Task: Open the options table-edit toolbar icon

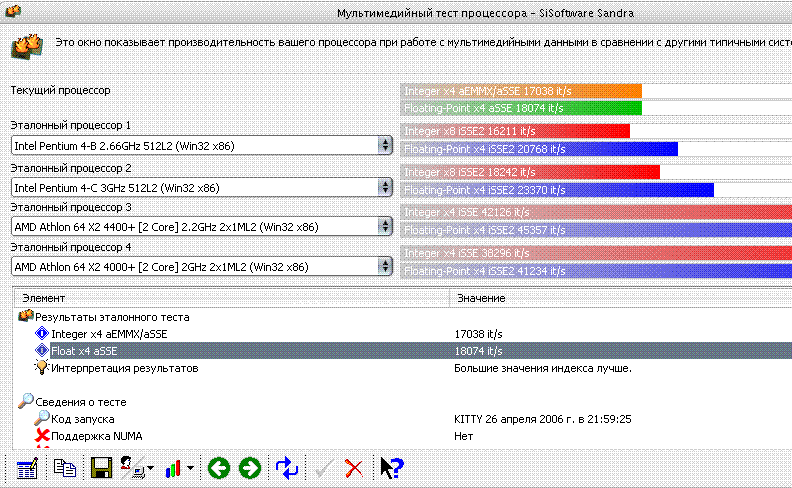Action: (27, 468)
